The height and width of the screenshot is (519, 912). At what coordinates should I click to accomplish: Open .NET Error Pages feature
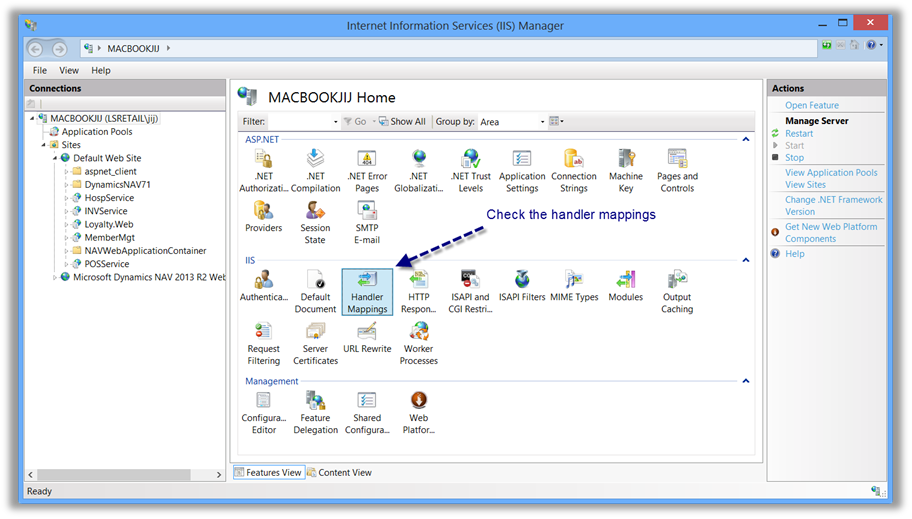point(367,170)
